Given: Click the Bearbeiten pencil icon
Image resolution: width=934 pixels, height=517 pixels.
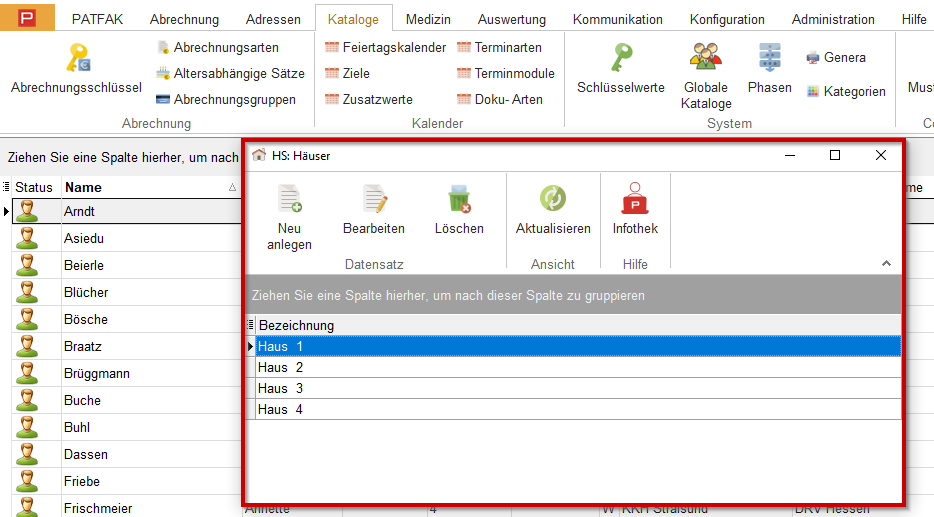Looking at the screenshot, I should click(374, 199).
